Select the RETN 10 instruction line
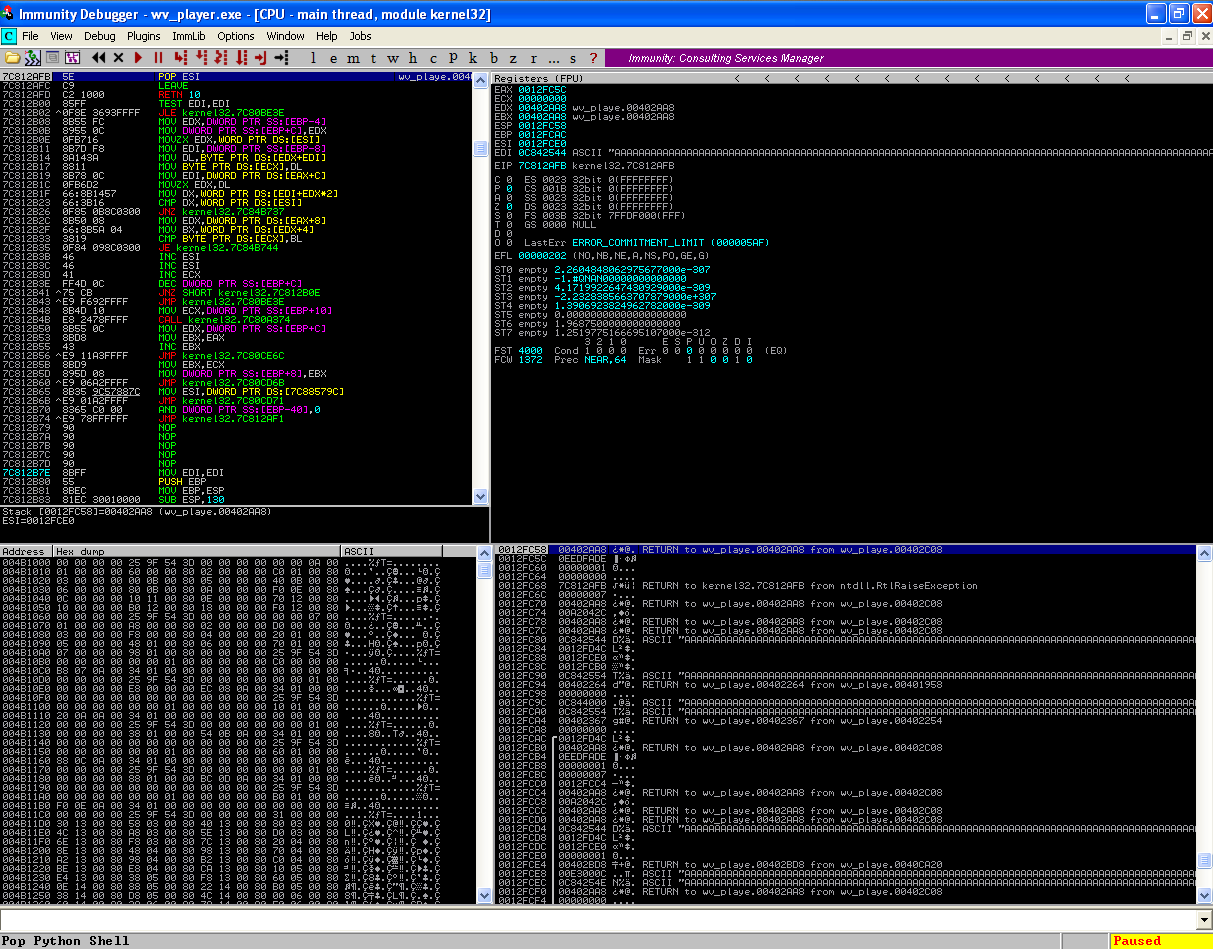Screen dimensions: 1213x949 237,95
